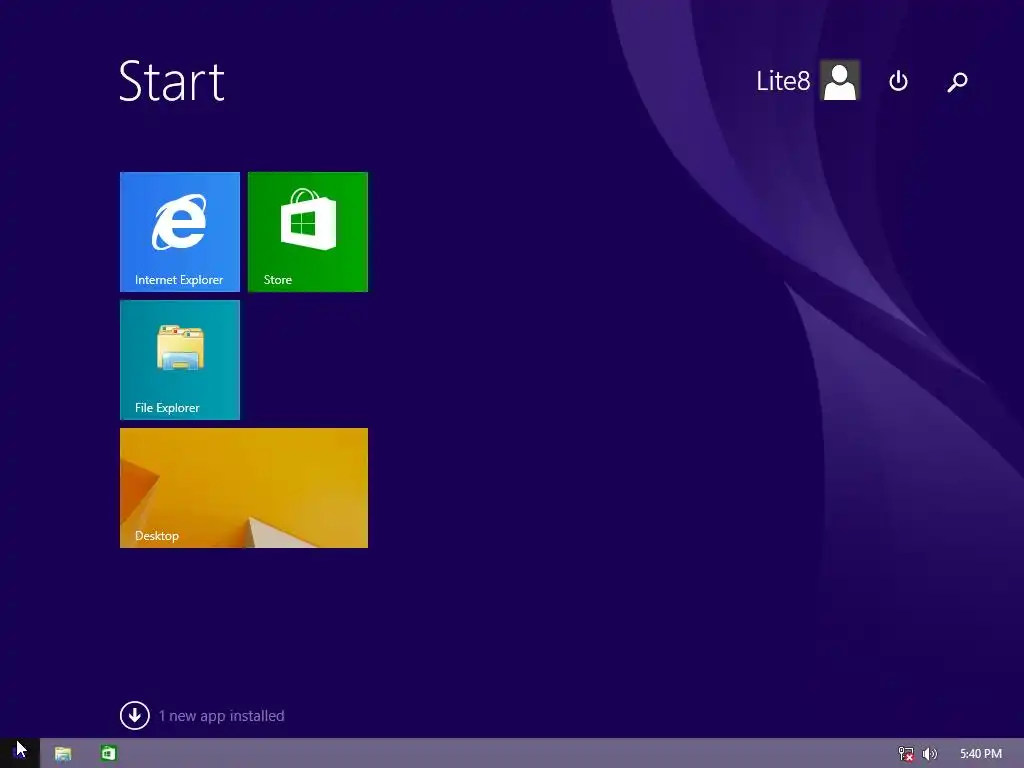Viewport: 1024px width, 768px height.
Task: Open the power options icon
Action: 899,81
